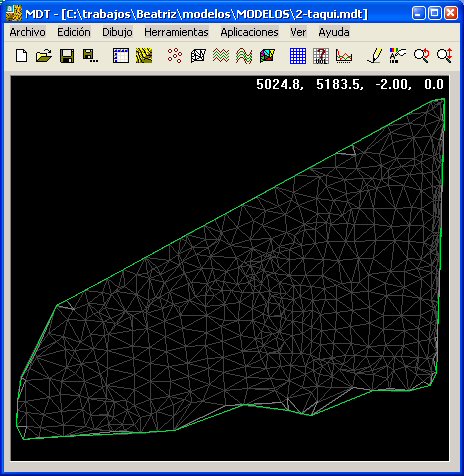Open a file with folder icon
This screenshot has height=476, width=464.
click(44, 55)
